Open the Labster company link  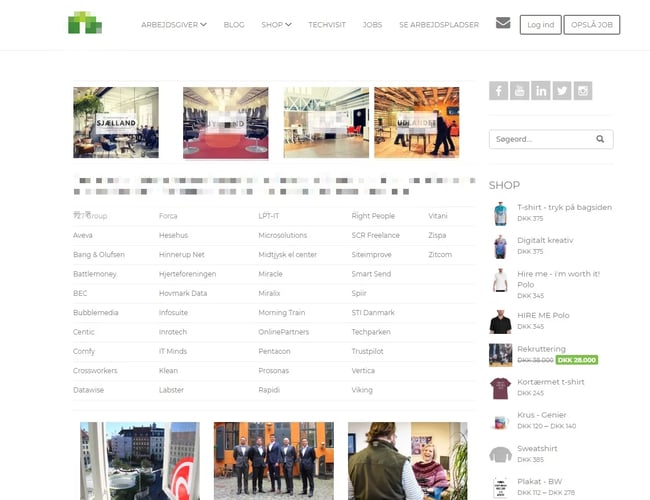click(x=171, y=390)
